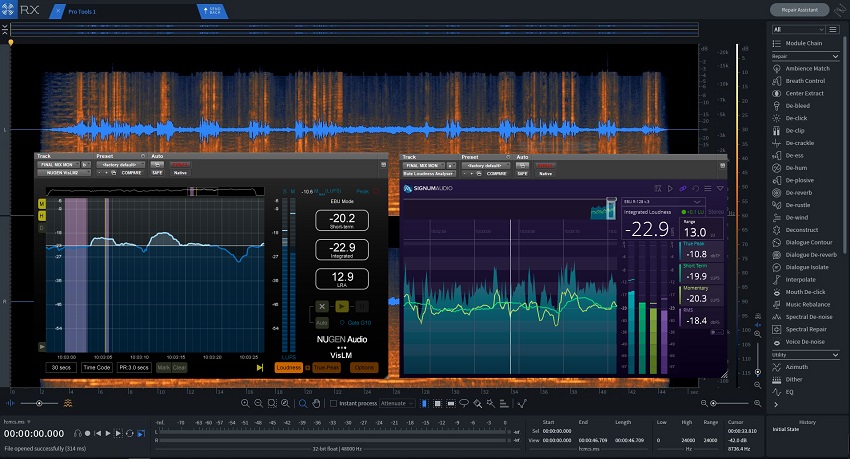Screen dimensions: 850x459
Task: Open the De-ess module
Action: click(x=788, y=156)
